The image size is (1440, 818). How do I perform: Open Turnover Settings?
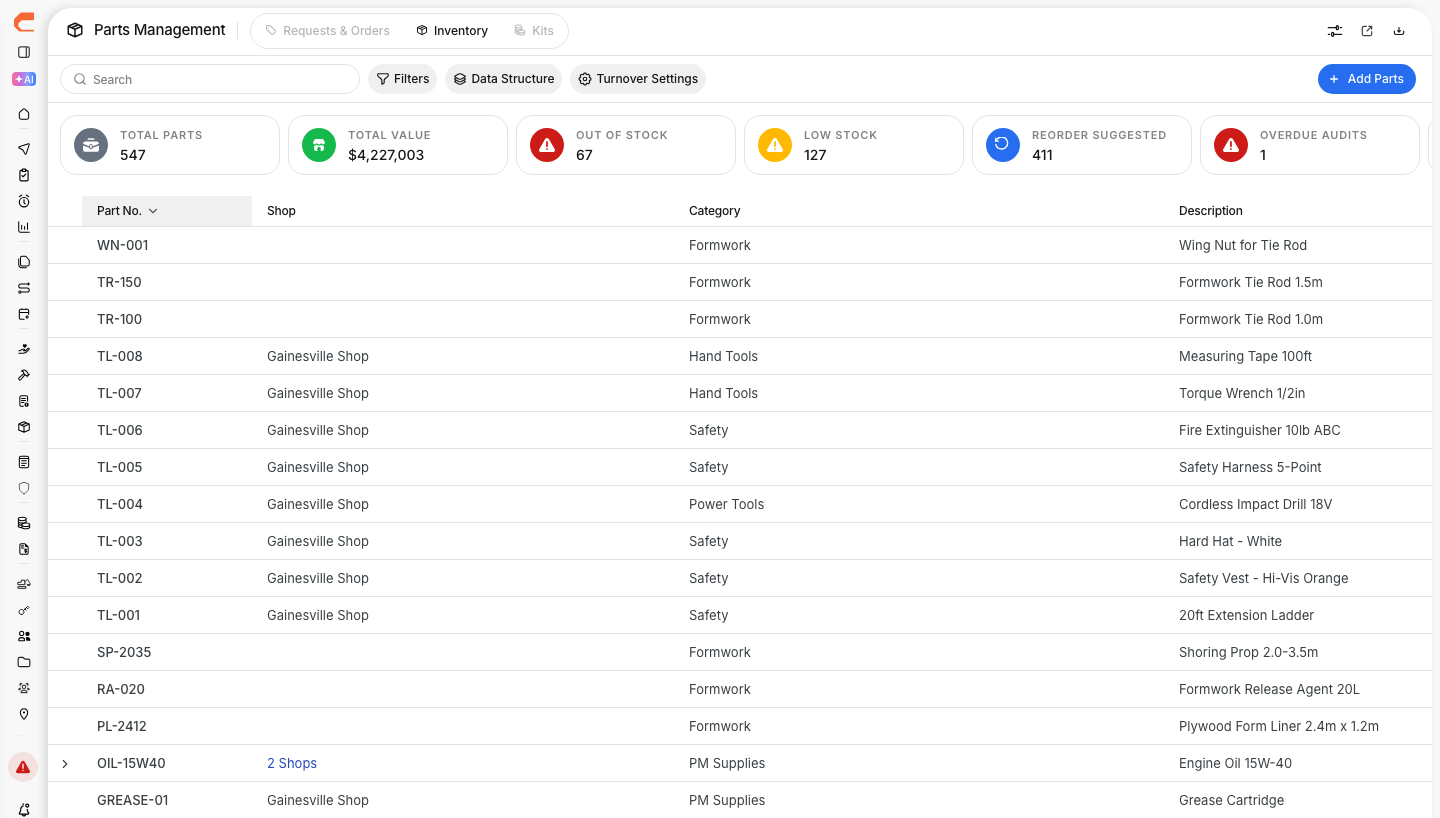click(638, 79)
